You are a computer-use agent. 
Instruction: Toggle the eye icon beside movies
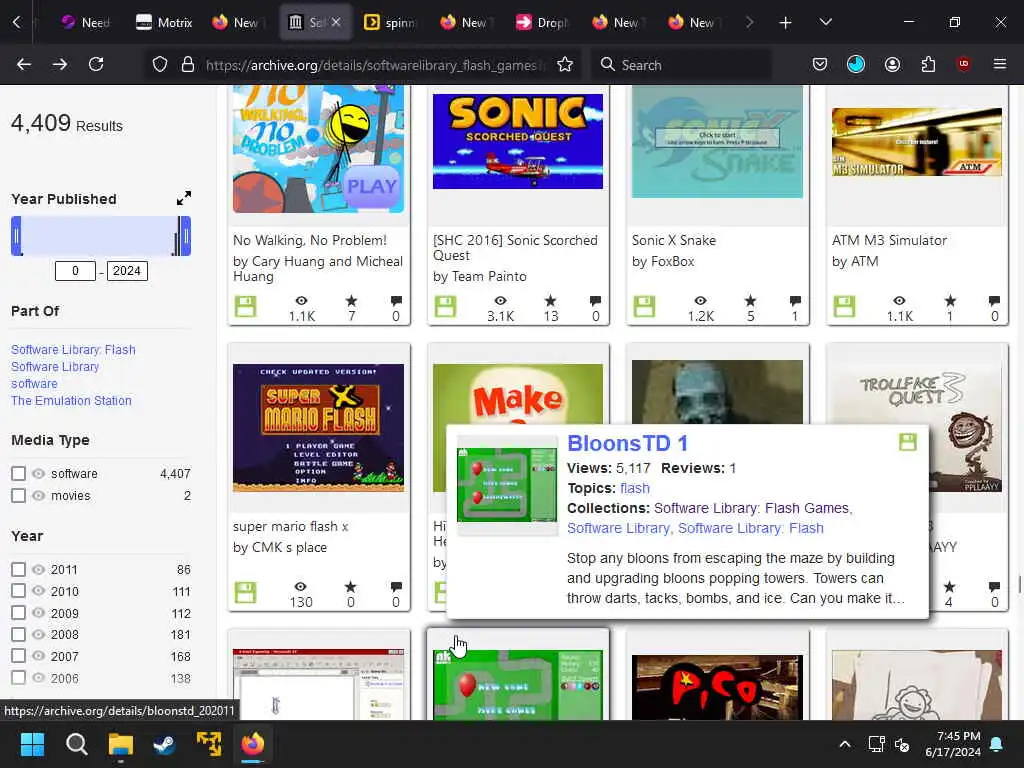pos(39,496)
